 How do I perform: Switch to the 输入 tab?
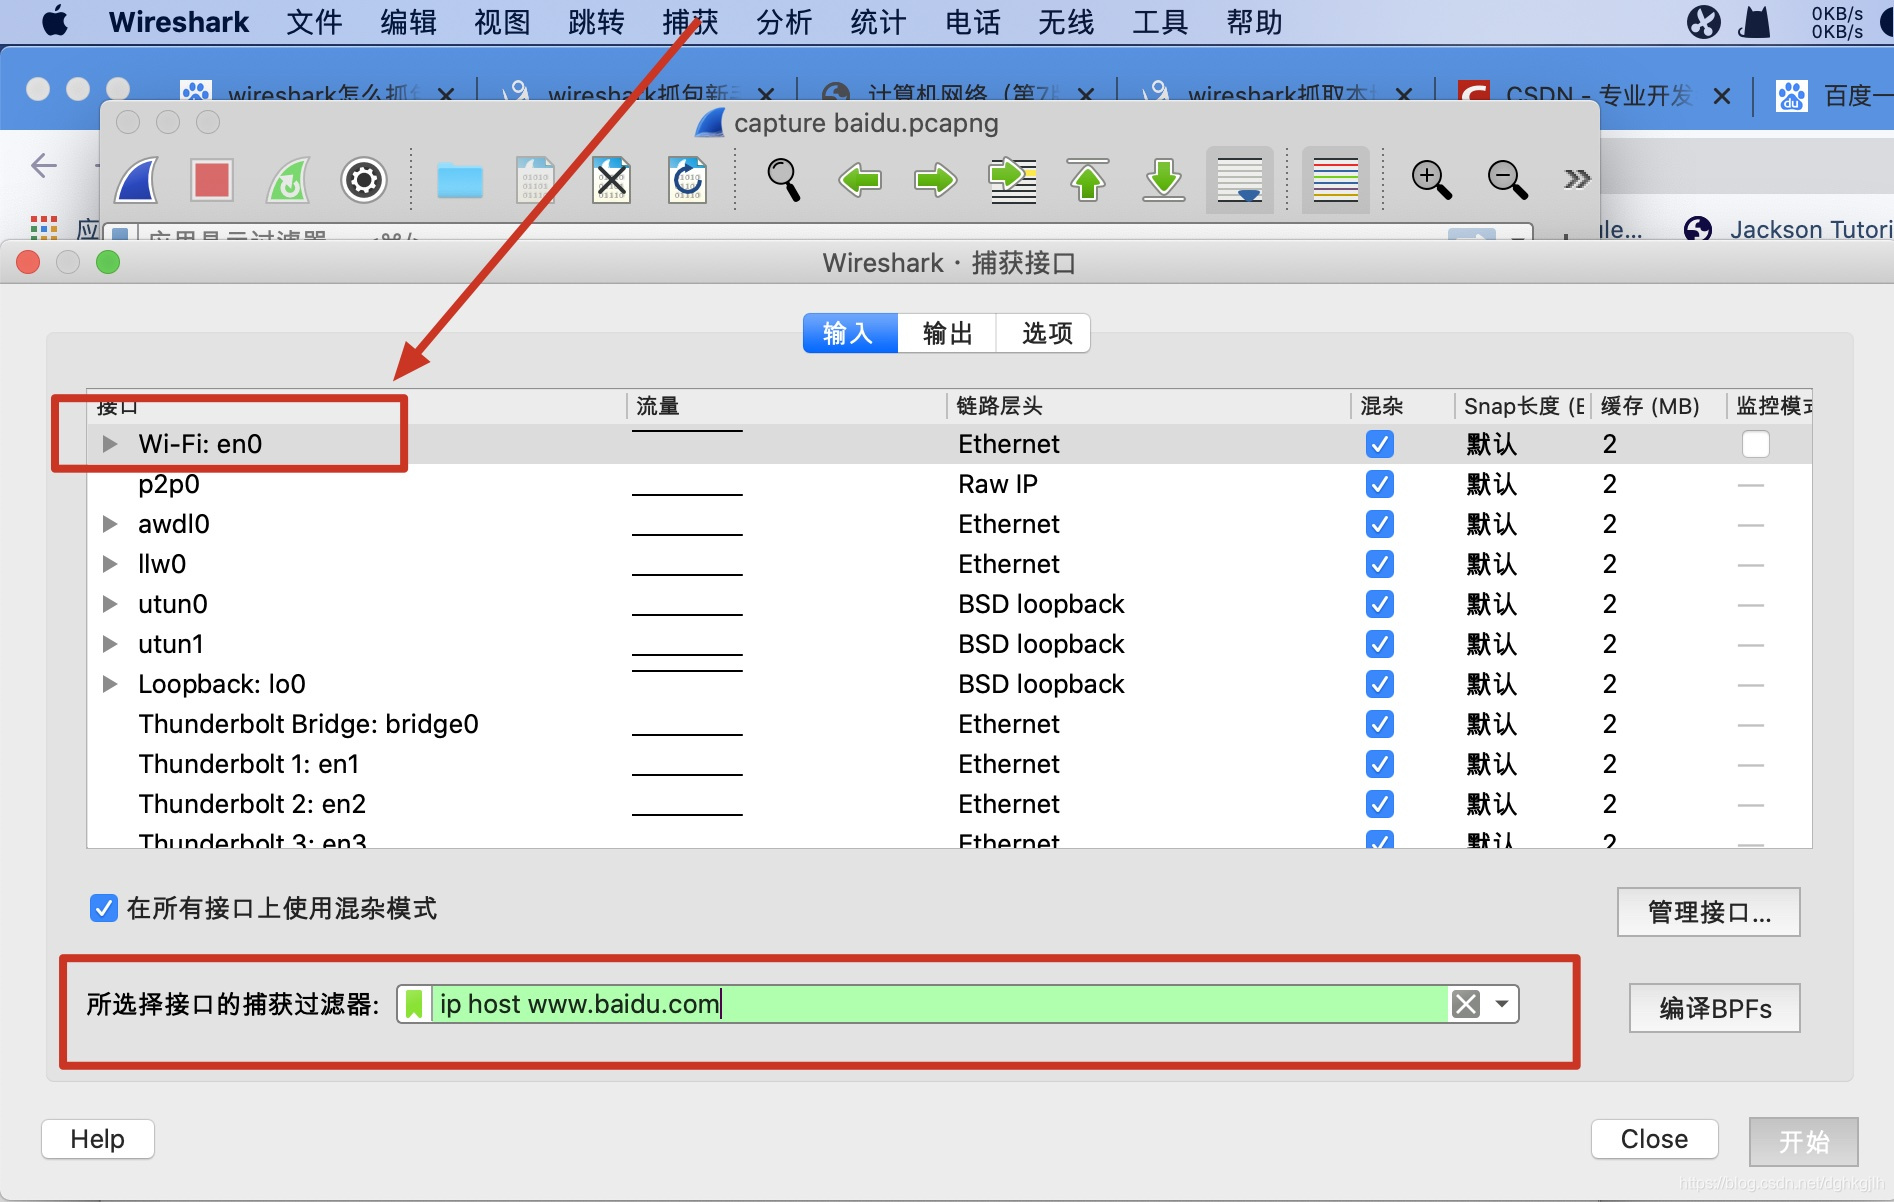[850, 333]
